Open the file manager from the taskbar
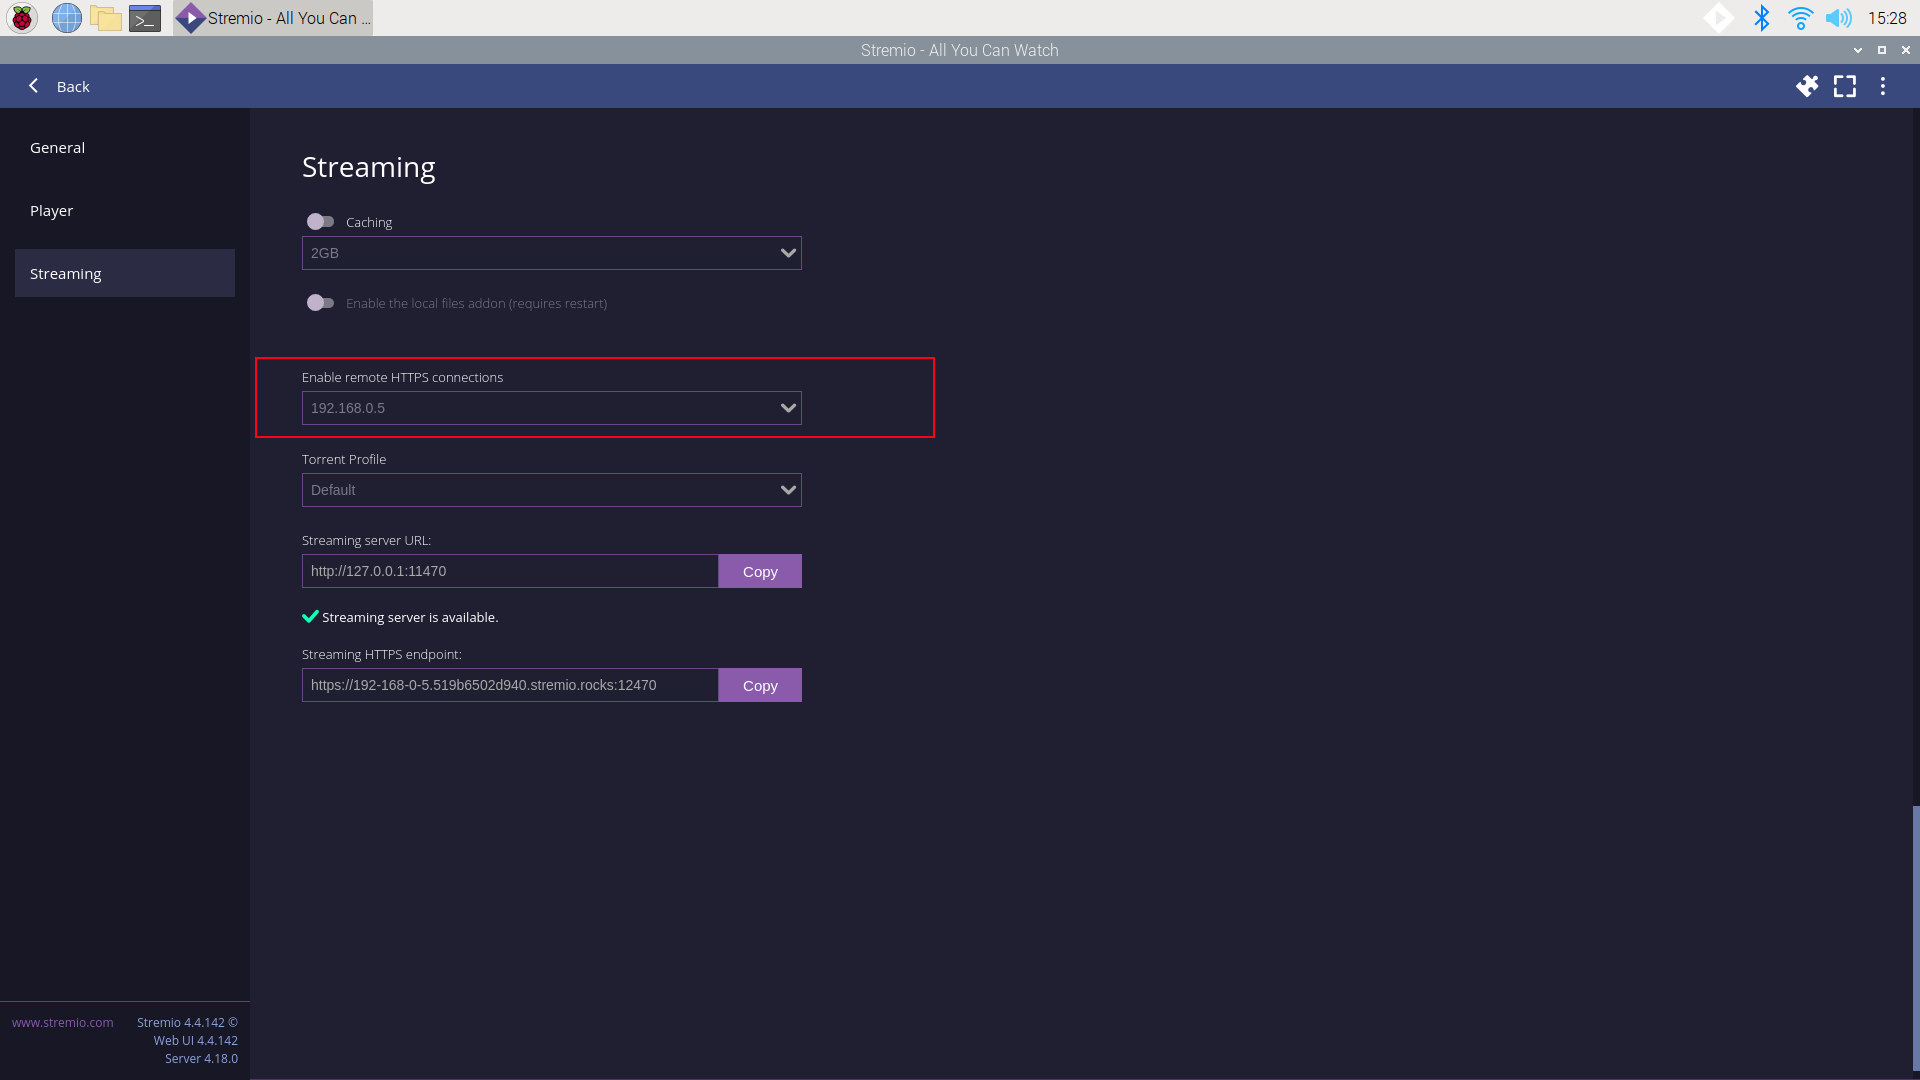The image size is (1920, 1080). pos(105,18)
